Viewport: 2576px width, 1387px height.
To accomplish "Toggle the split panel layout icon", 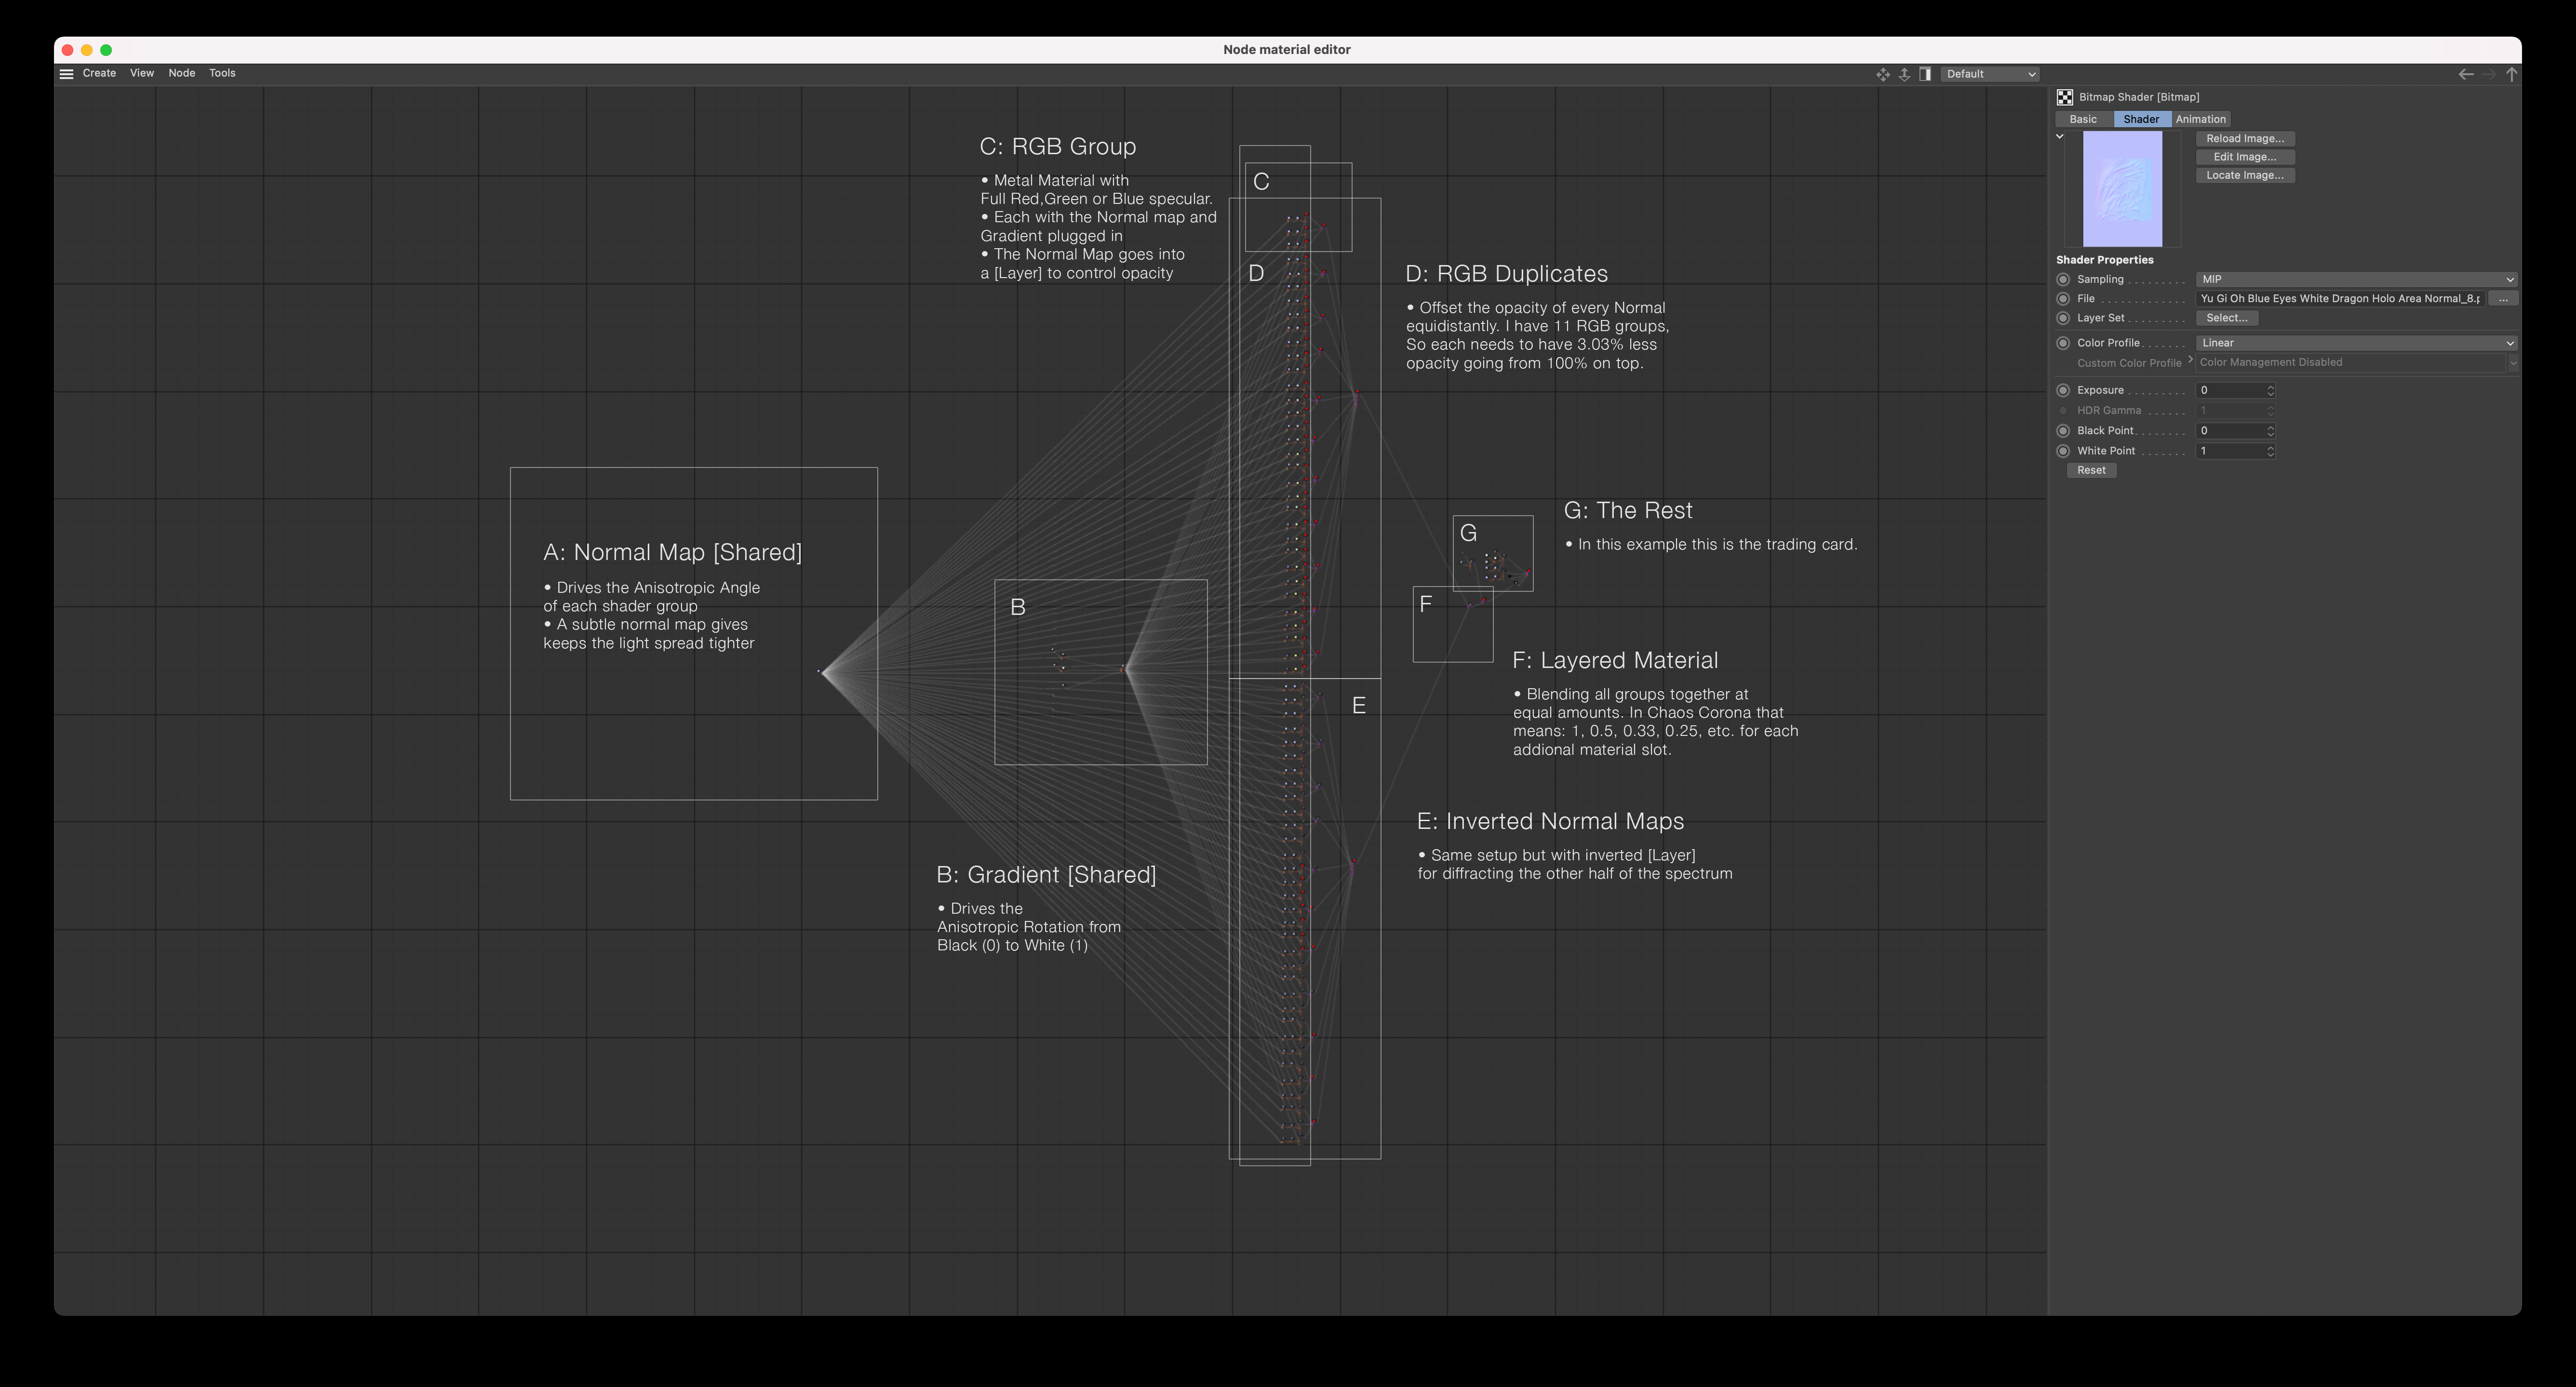I will click(1925, 74).
